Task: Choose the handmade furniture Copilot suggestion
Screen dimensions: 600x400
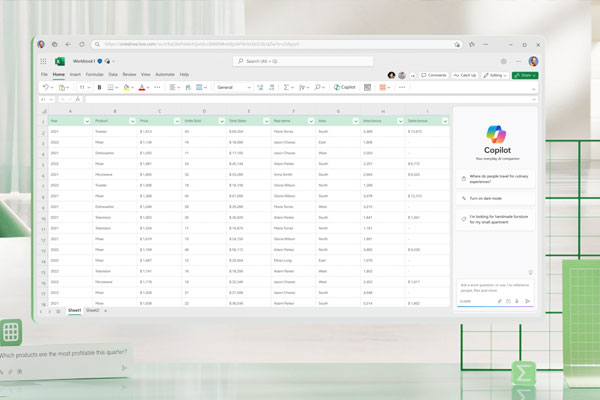Action: 495,219
